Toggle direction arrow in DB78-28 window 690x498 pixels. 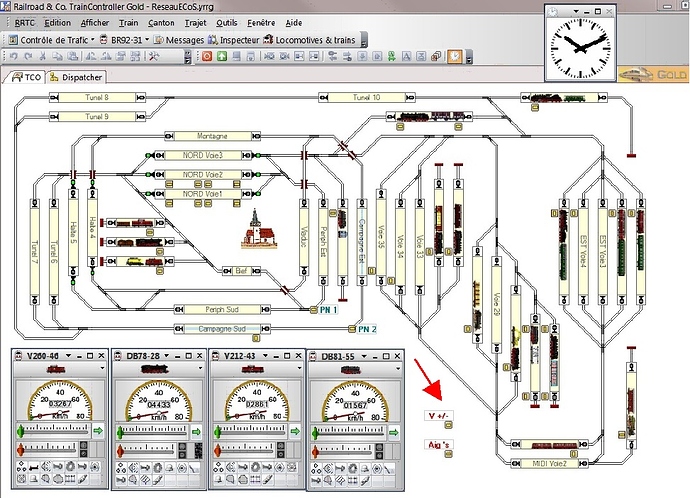[196, 432]
